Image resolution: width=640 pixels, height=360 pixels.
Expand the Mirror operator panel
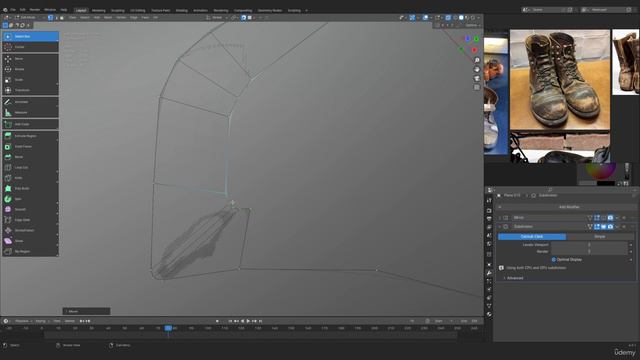point(86,311)
